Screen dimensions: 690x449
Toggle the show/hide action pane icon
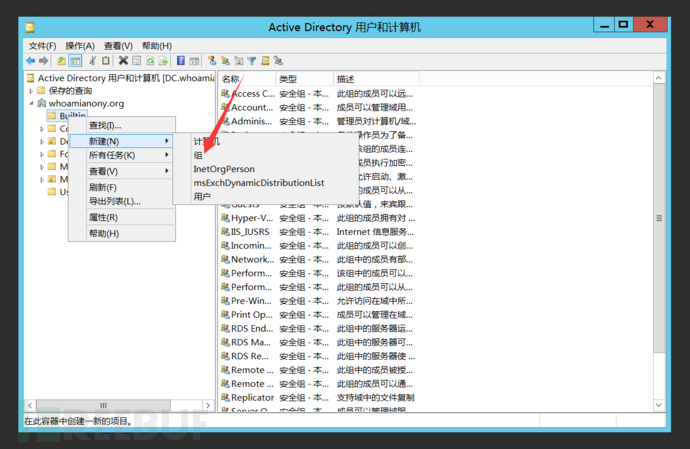194,61
